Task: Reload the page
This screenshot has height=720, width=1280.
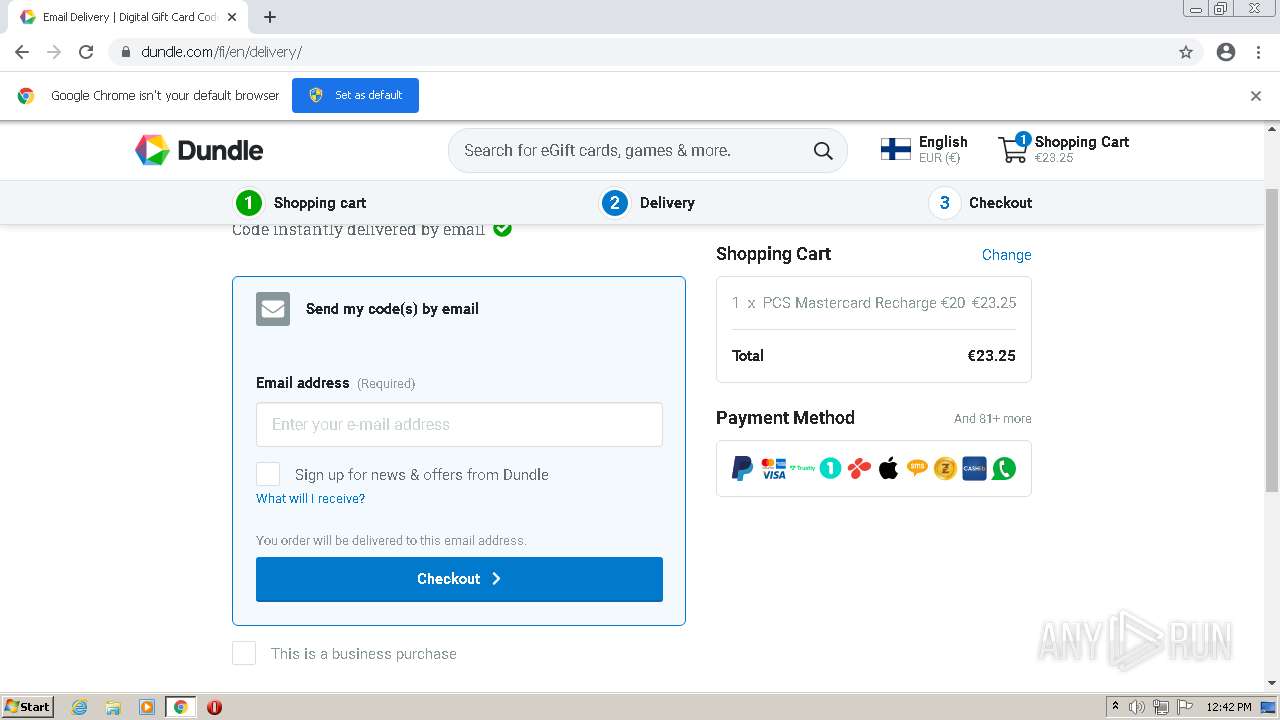Action: tap(86, 52)
